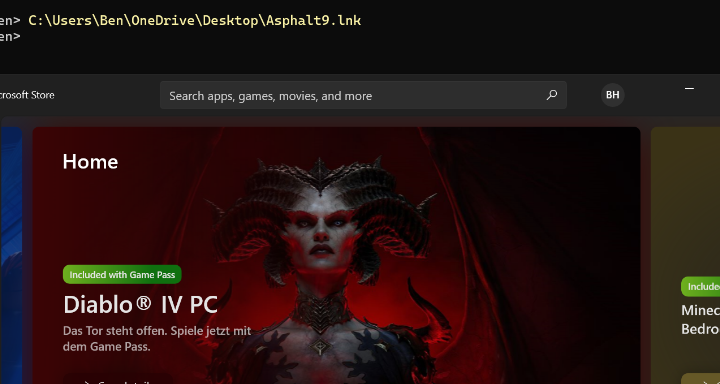Open the cut-off button on the Minecraft card
This screenshot has height=384, width=720.
(x=701, y=378)
